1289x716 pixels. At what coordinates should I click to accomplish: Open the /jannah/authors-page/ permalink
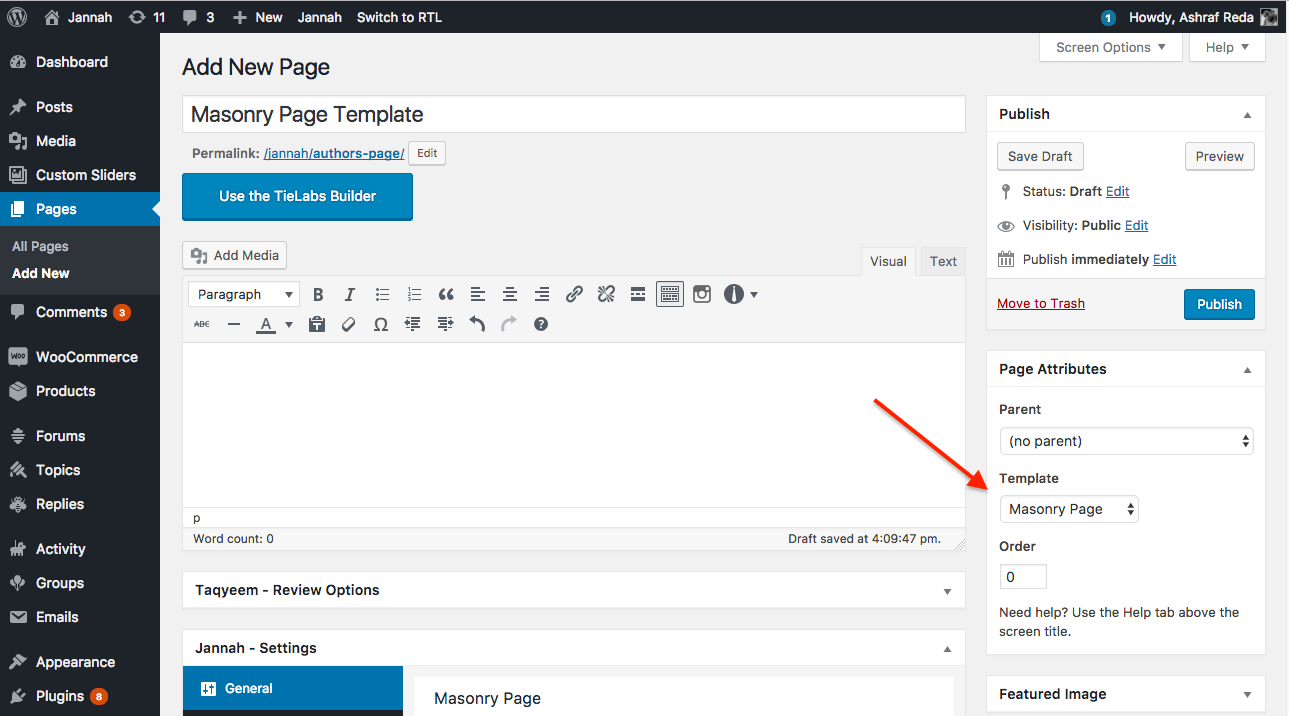tap(334, 153)
